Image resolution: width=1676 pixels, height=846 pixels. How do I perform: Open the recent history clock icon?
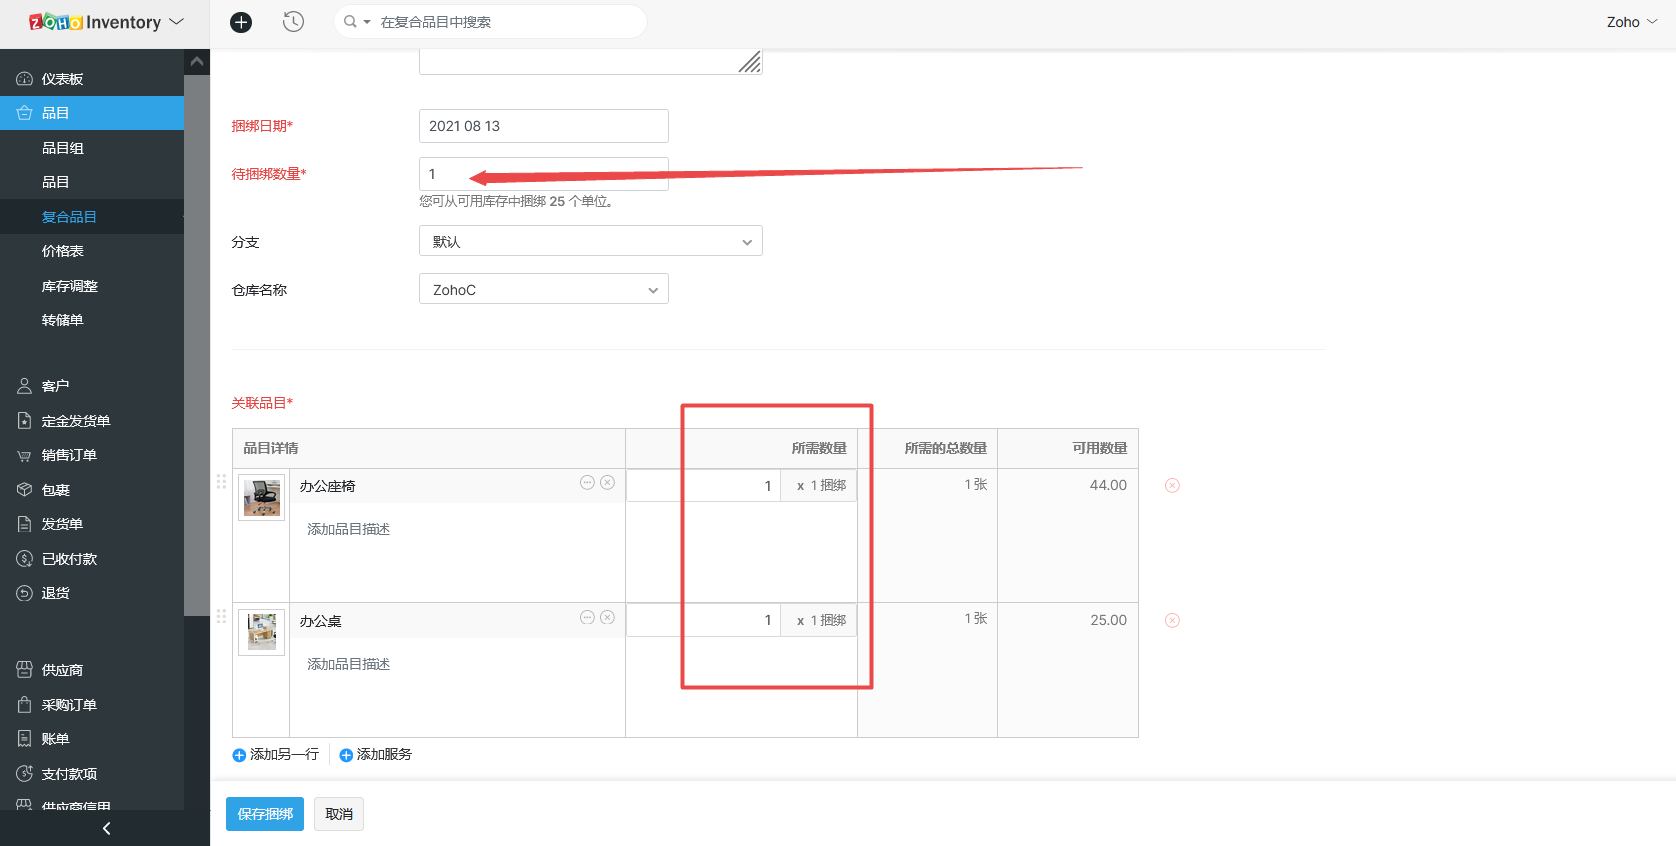click(x=293, y=22)
